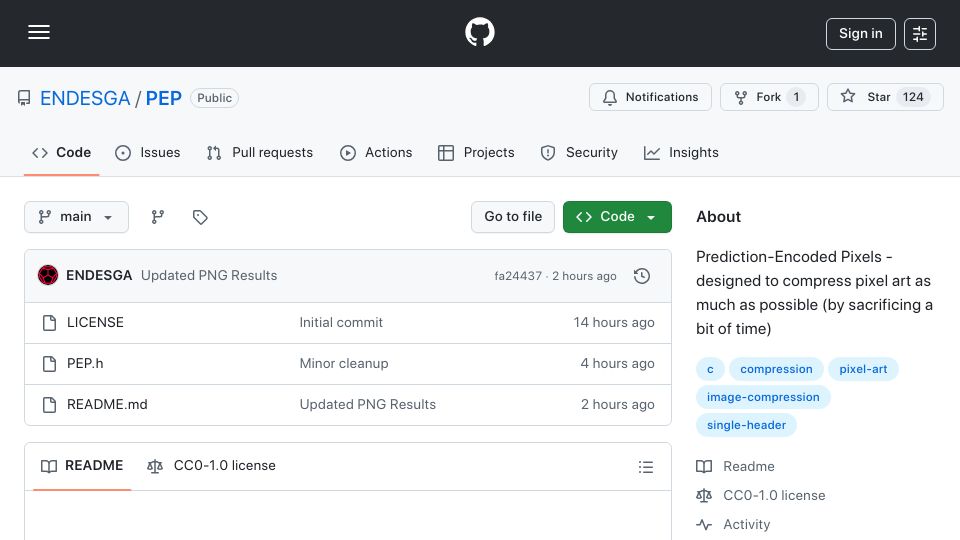
Task: Open ENDESGA commit author link
Action: (x=99, y=276)
